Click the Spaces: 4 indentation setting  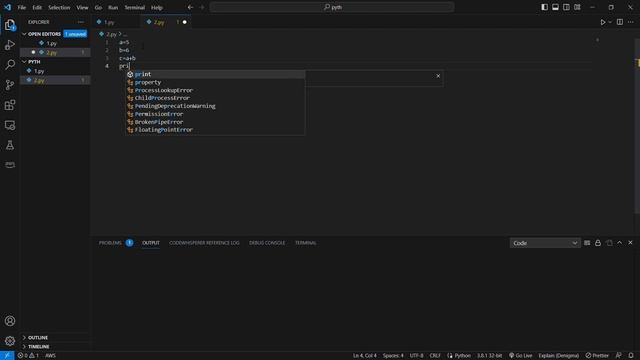pos(393,356)
